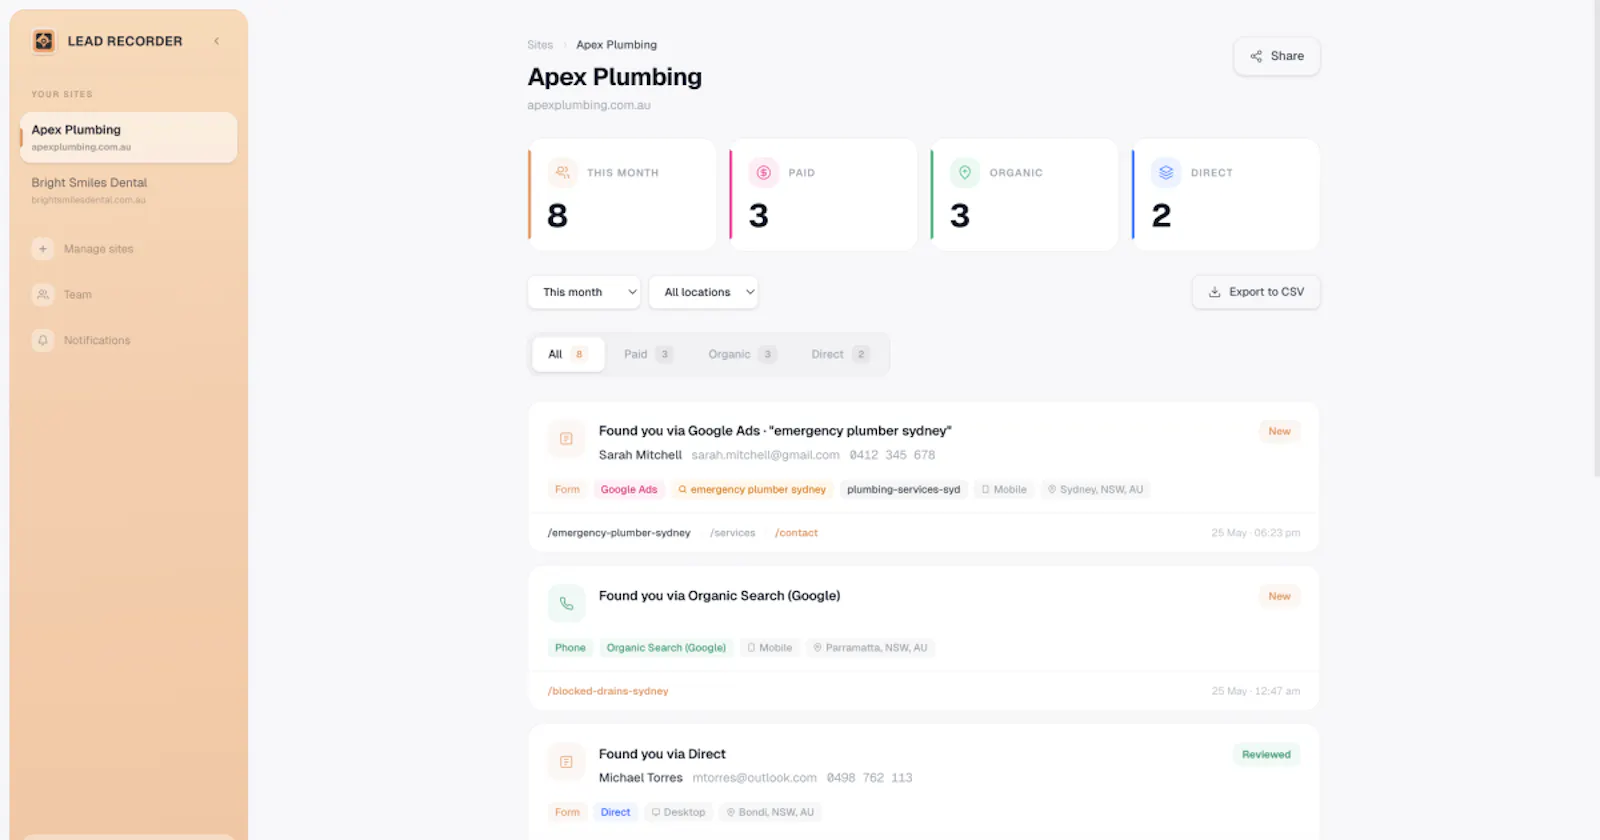
Task: Open the All locations dropdown
Action: coord(704,292)
